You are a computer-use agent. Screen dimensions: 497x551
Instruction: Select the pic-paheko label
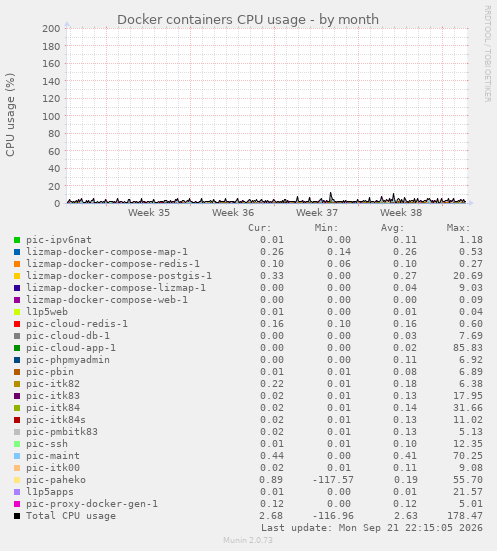pos(56,480)
